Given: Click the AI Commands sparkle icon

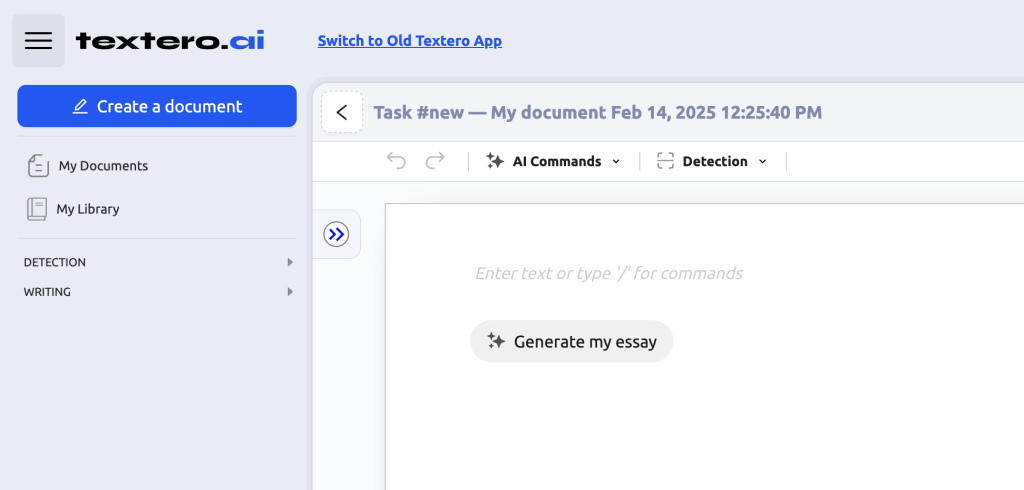Looking at the screenshot, I should [x=495, y=161].
